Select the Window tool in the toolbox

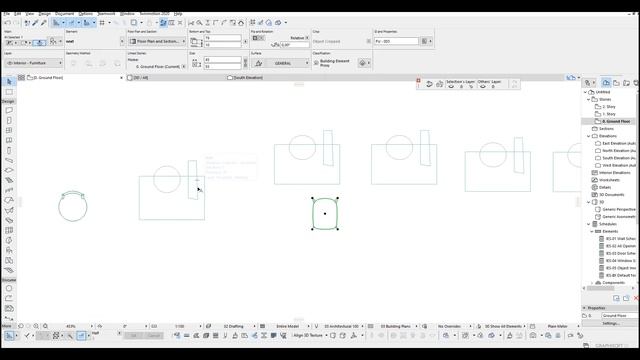tap(9, 130)
